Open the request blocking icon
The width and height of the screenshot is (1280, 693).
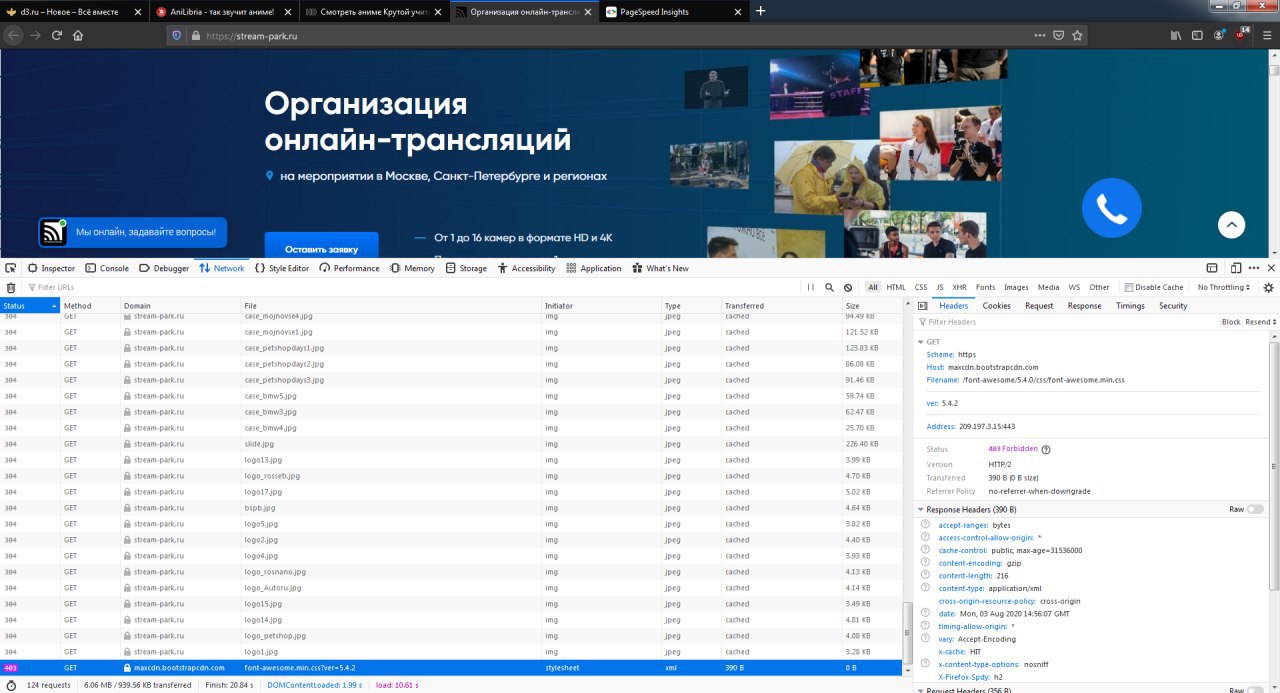tap(848, 287)
